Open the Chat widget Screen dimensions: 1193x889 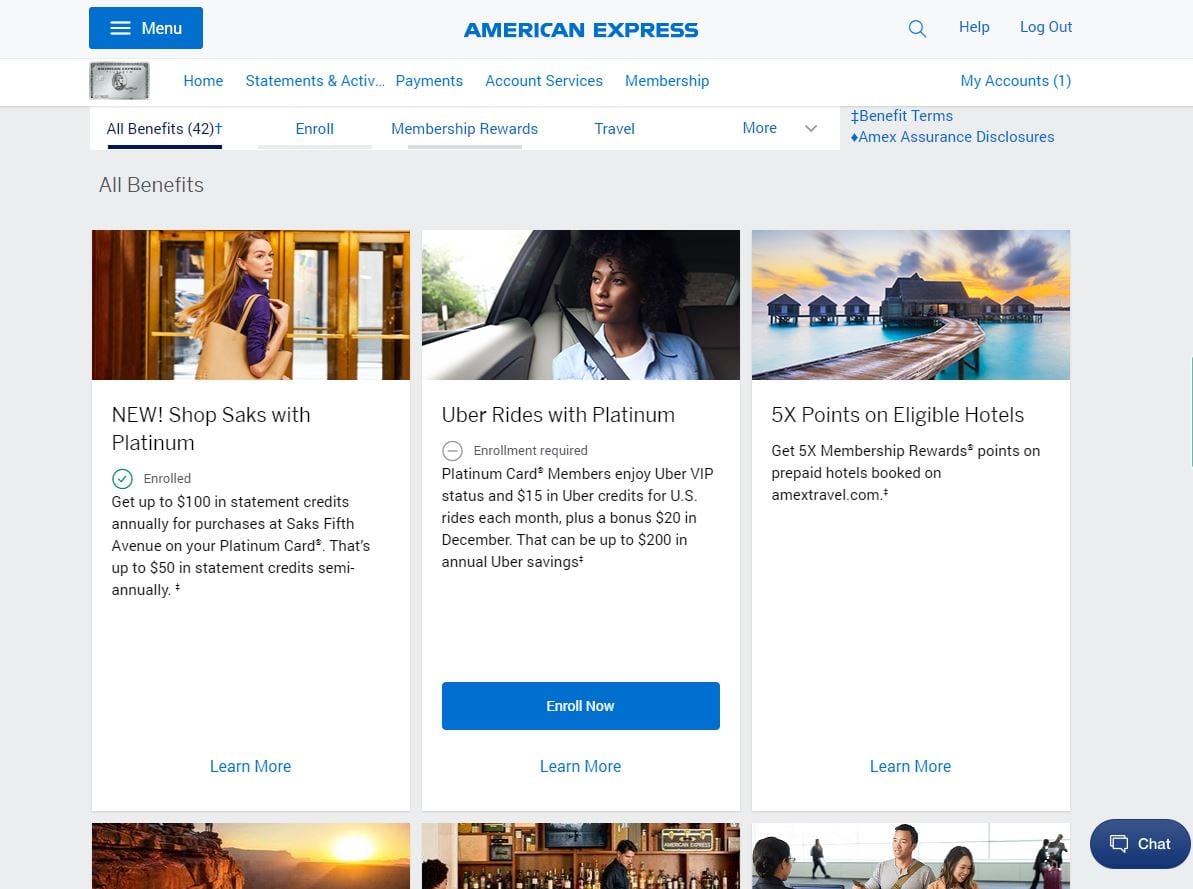[x=1139, y=843]
